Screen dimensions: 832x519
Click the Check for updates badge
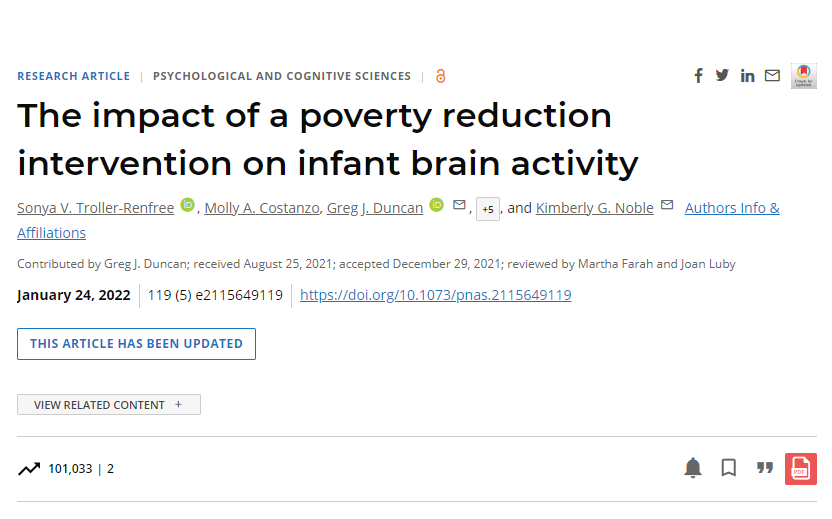[803, 76]
